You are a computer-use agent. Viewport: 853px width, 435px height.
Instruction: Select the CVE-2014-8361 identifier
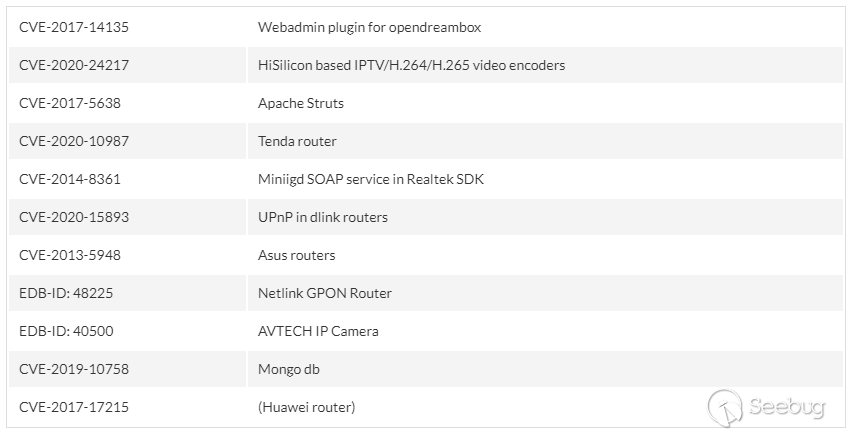[x=70, y=179]
